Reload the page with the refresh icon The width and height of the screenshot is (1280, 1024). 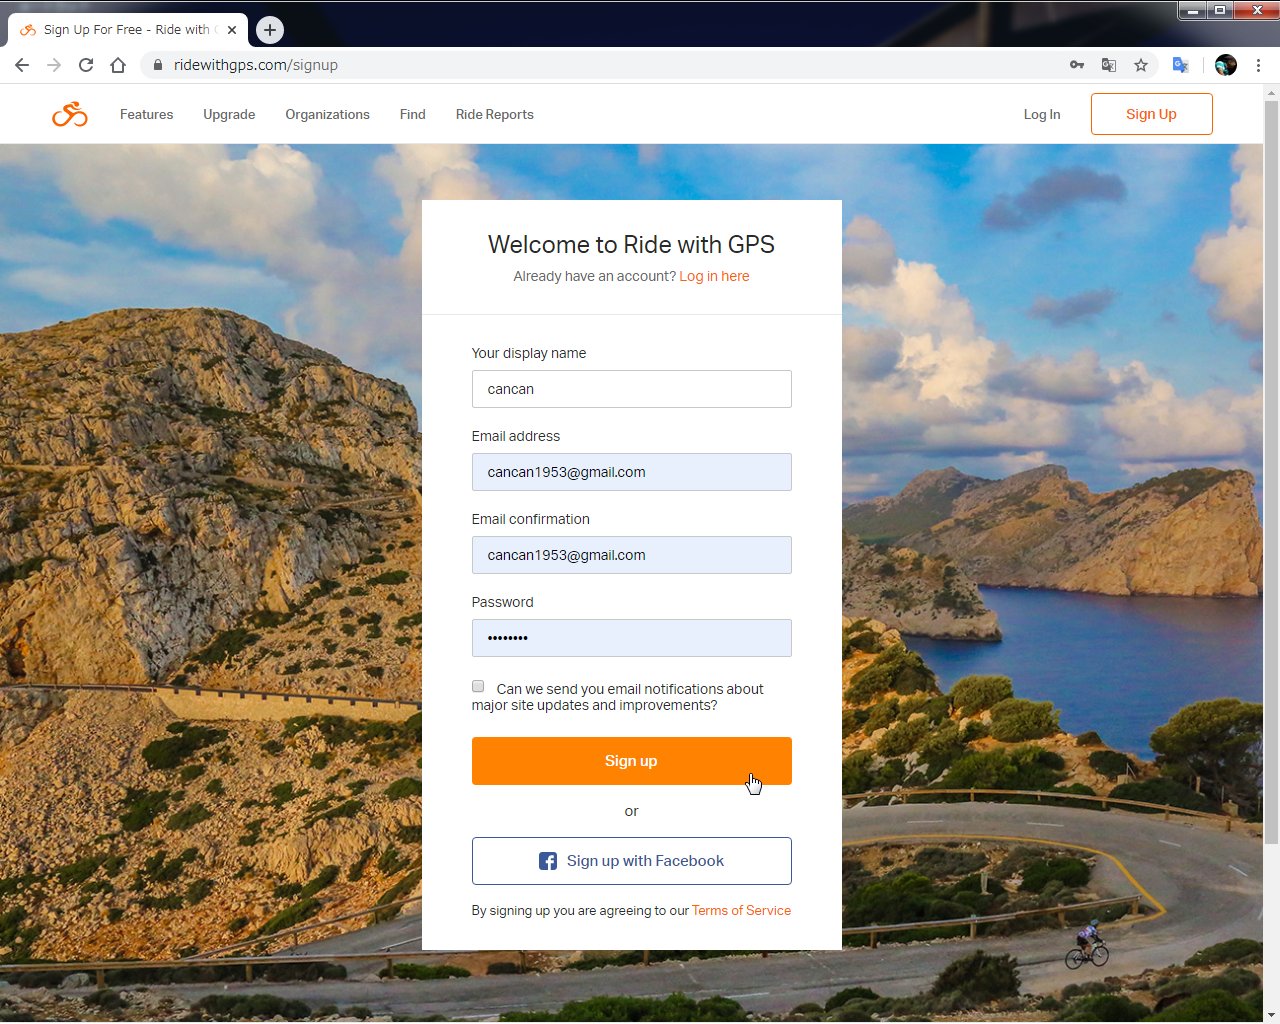pyautogui.click(x=86, y=65)
